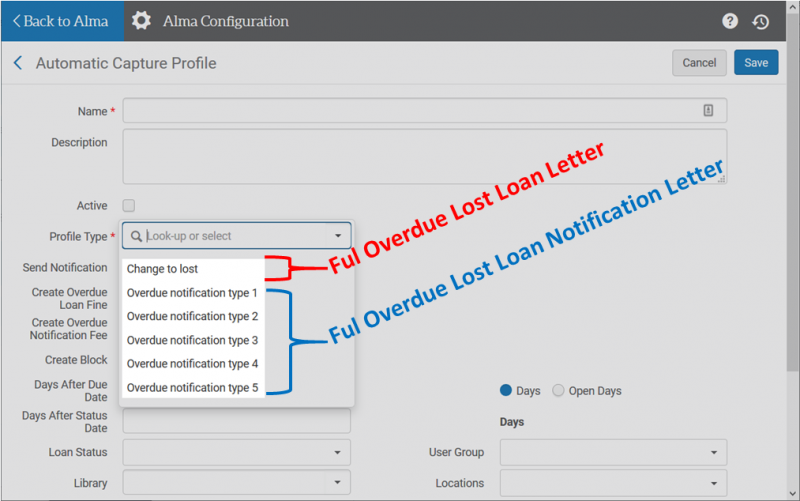Screen dimensions: 800x501
Task: Tick the Active checkbox
Action: click(x=129, y=206)
